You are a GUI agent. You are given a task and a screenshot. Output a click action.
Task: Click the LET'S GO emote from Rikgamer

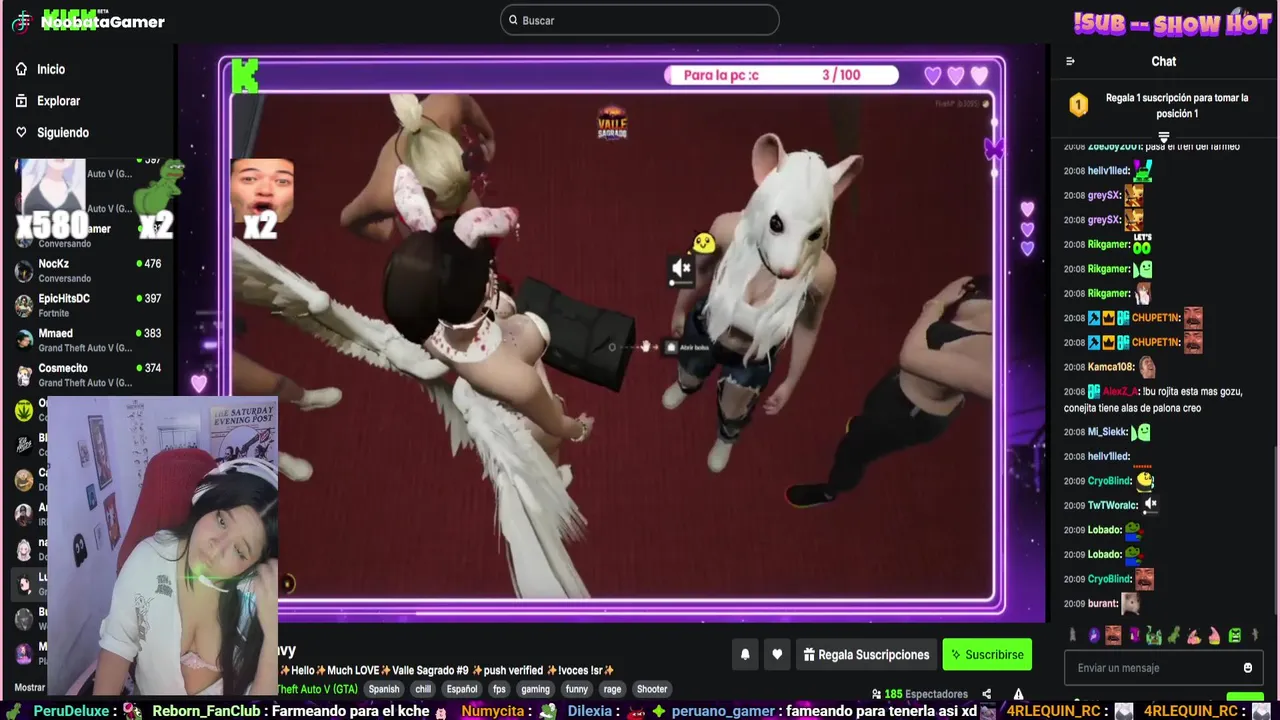click(1142, 244)
